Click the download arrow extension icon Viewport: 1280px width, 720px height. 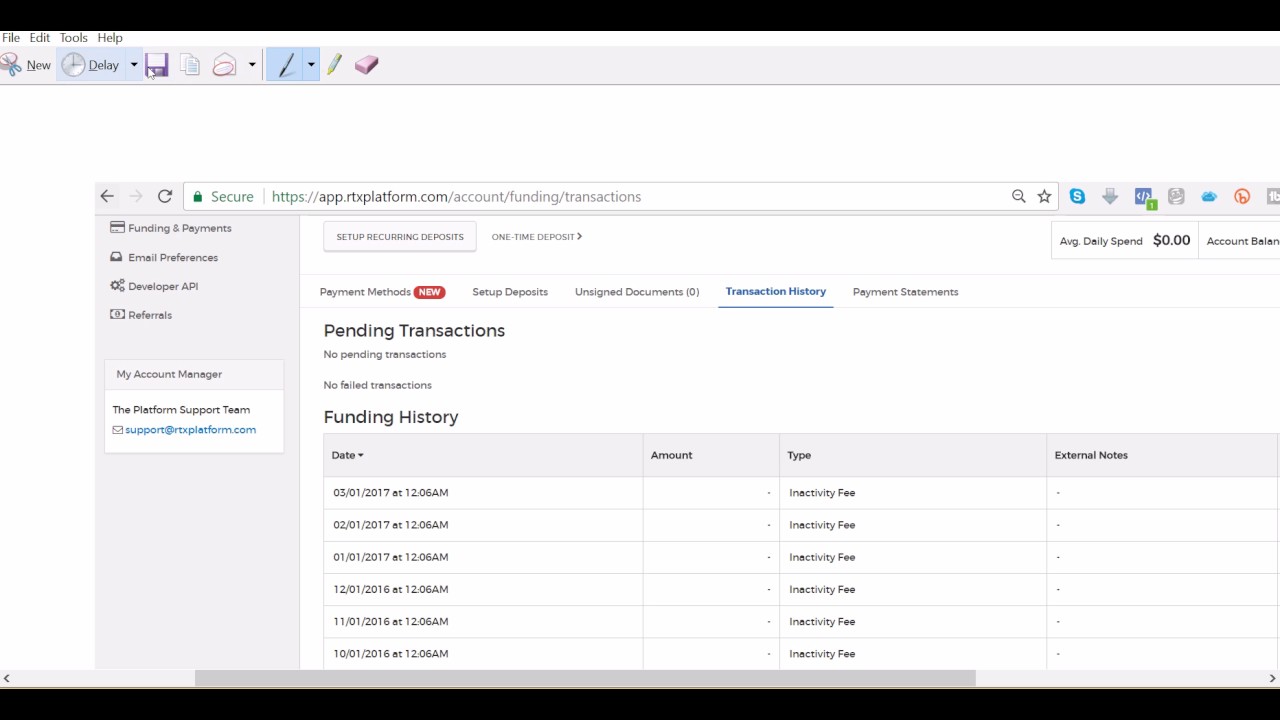[1110, 197]
